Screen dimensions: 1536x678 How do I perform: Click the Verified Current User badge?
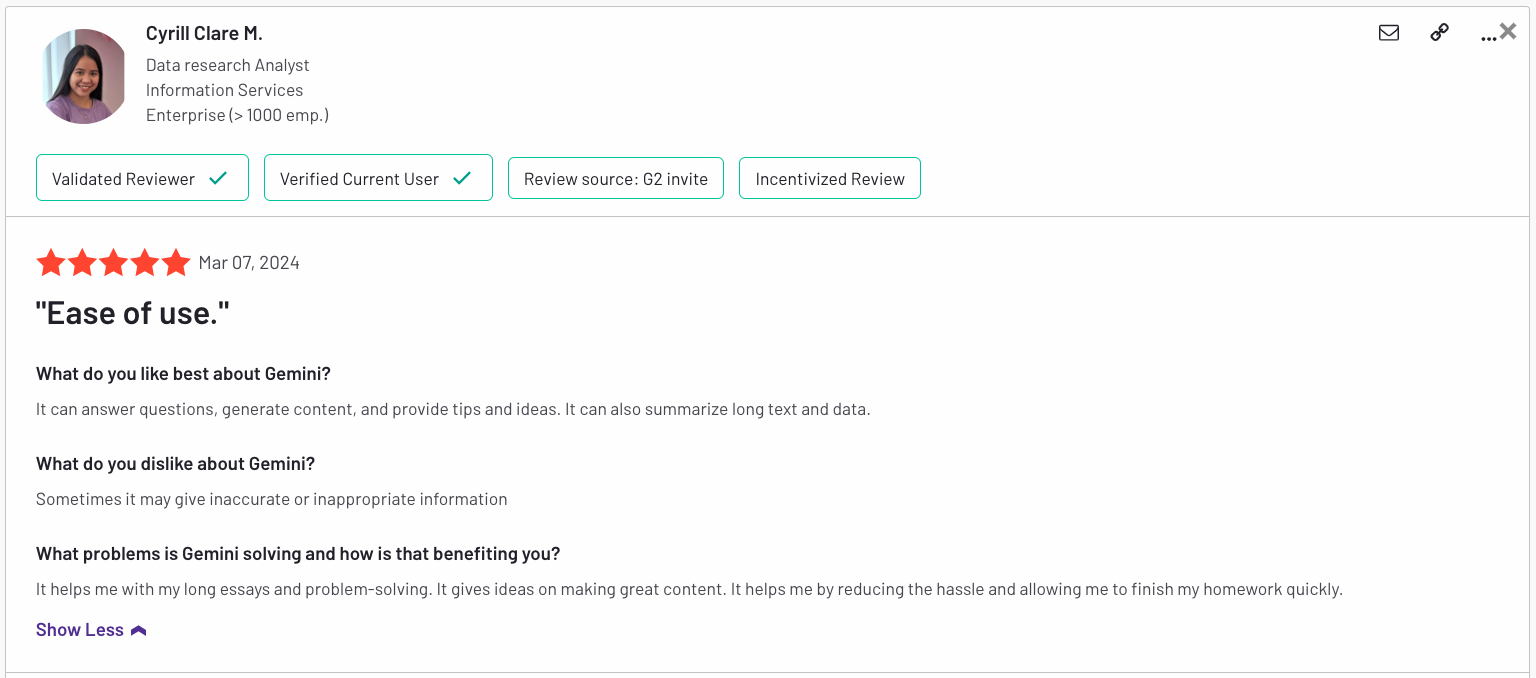[x=378, y=178]
